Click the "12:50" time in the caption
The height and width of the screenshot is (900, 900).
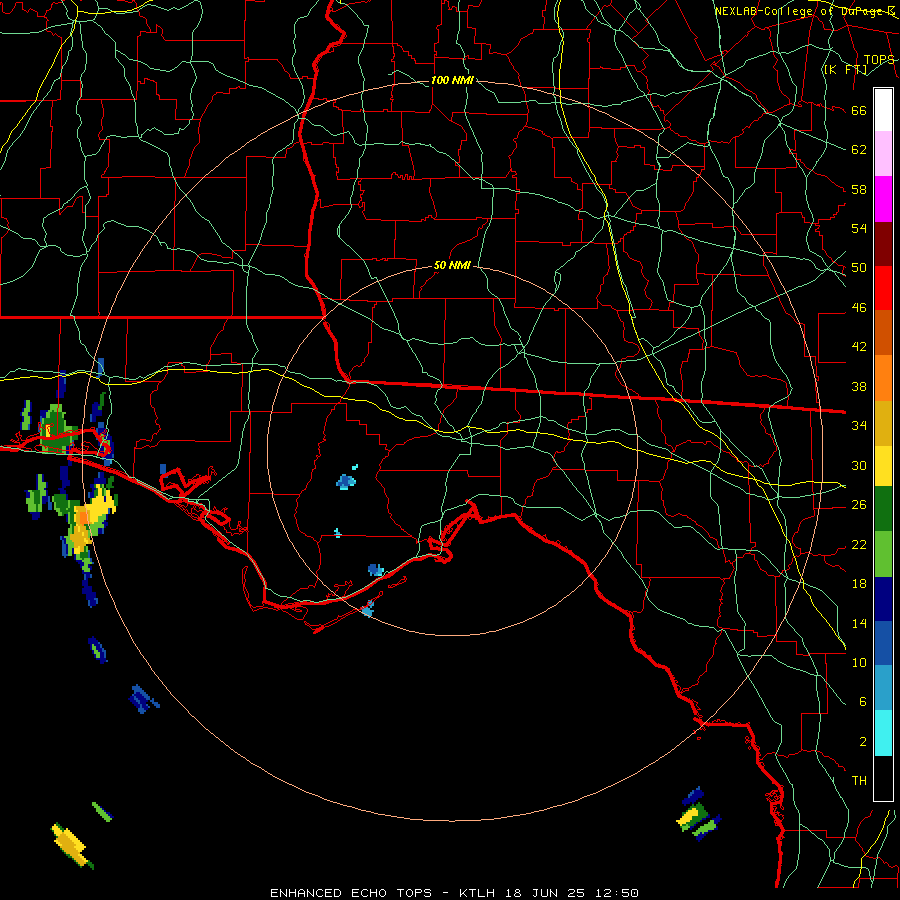point(616,893)
